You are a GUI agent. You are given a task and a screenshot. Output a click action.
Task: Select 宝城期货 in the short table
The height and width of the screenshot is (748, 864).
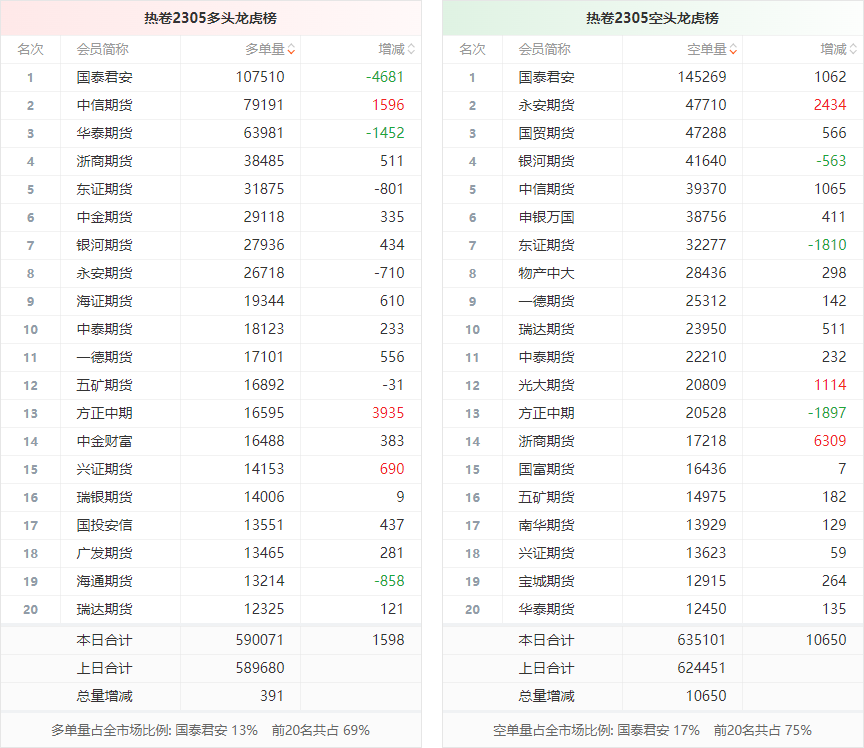pos(546,581)
